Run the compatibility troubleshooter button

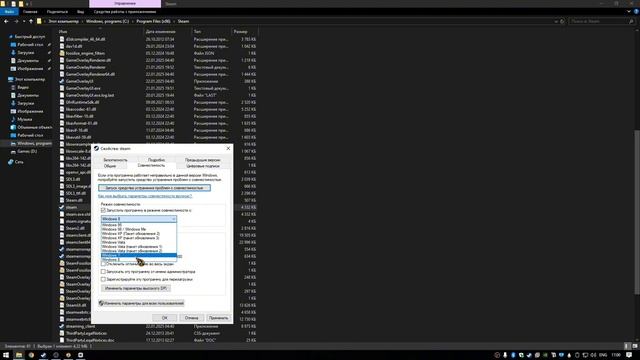[154, 188]
